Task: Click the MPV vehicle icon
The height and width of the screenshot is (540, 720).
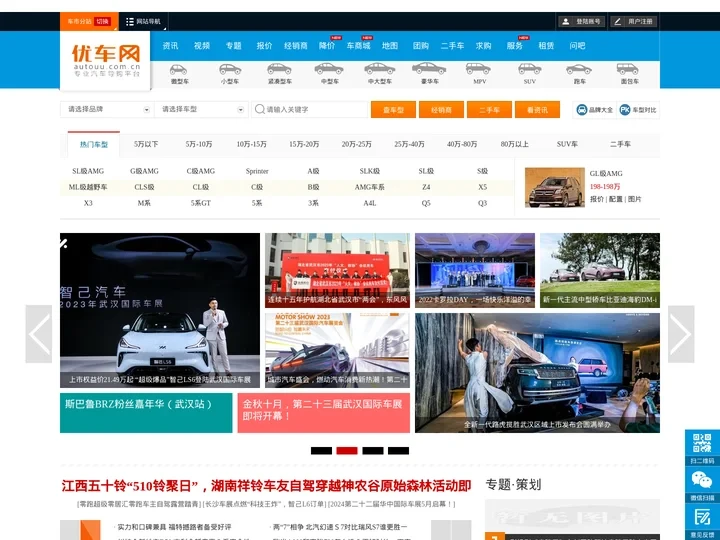Action: tap(478, 69)
